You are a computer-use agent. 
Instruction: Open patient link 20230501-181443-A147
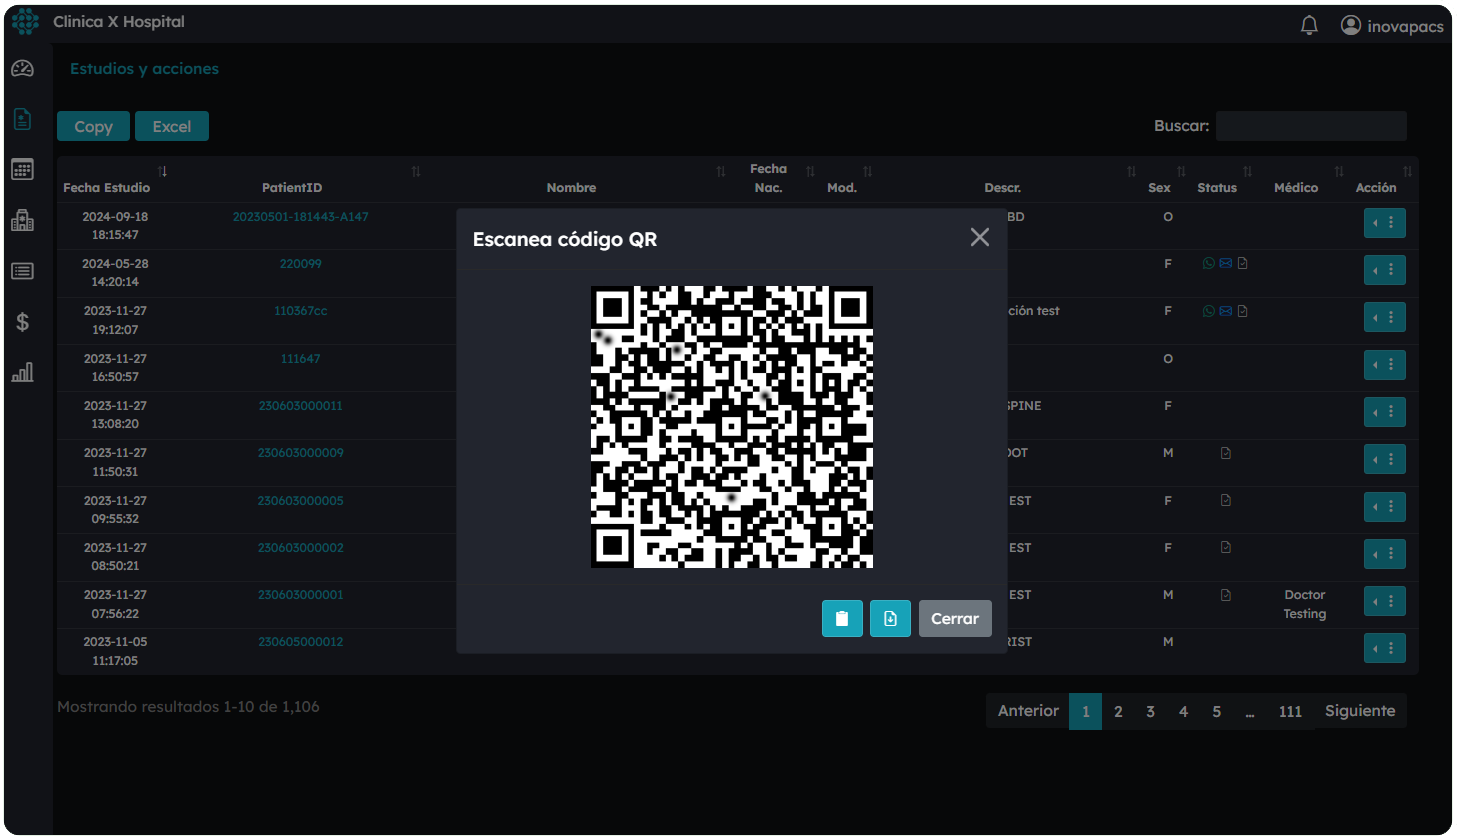point(300,217)
